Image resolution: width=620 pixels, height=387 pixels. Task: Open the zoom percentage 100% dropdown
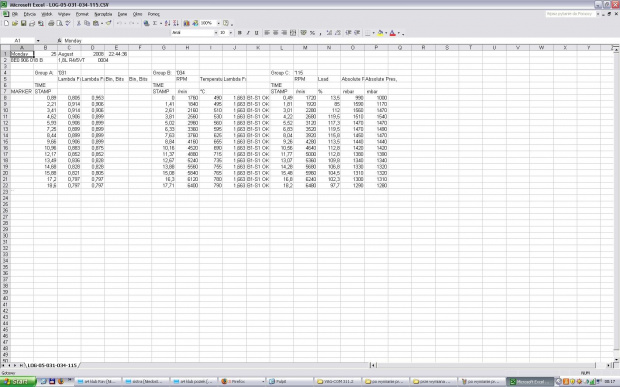click(218, 23)
